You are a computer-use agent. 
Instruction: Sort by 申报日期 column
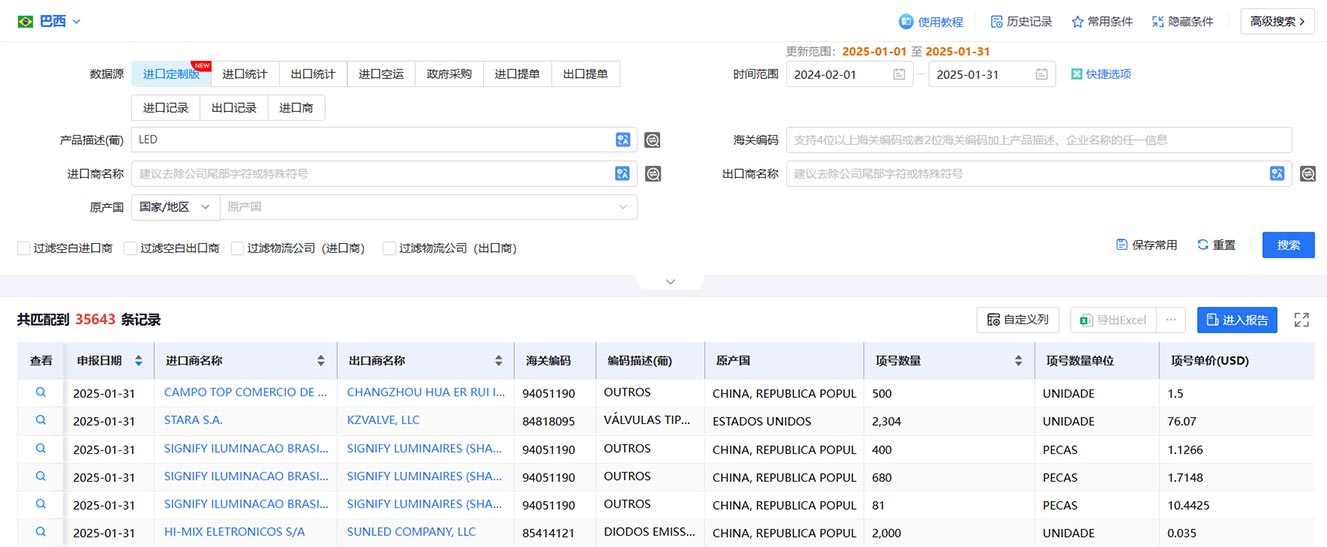click(x=138, y=361)
